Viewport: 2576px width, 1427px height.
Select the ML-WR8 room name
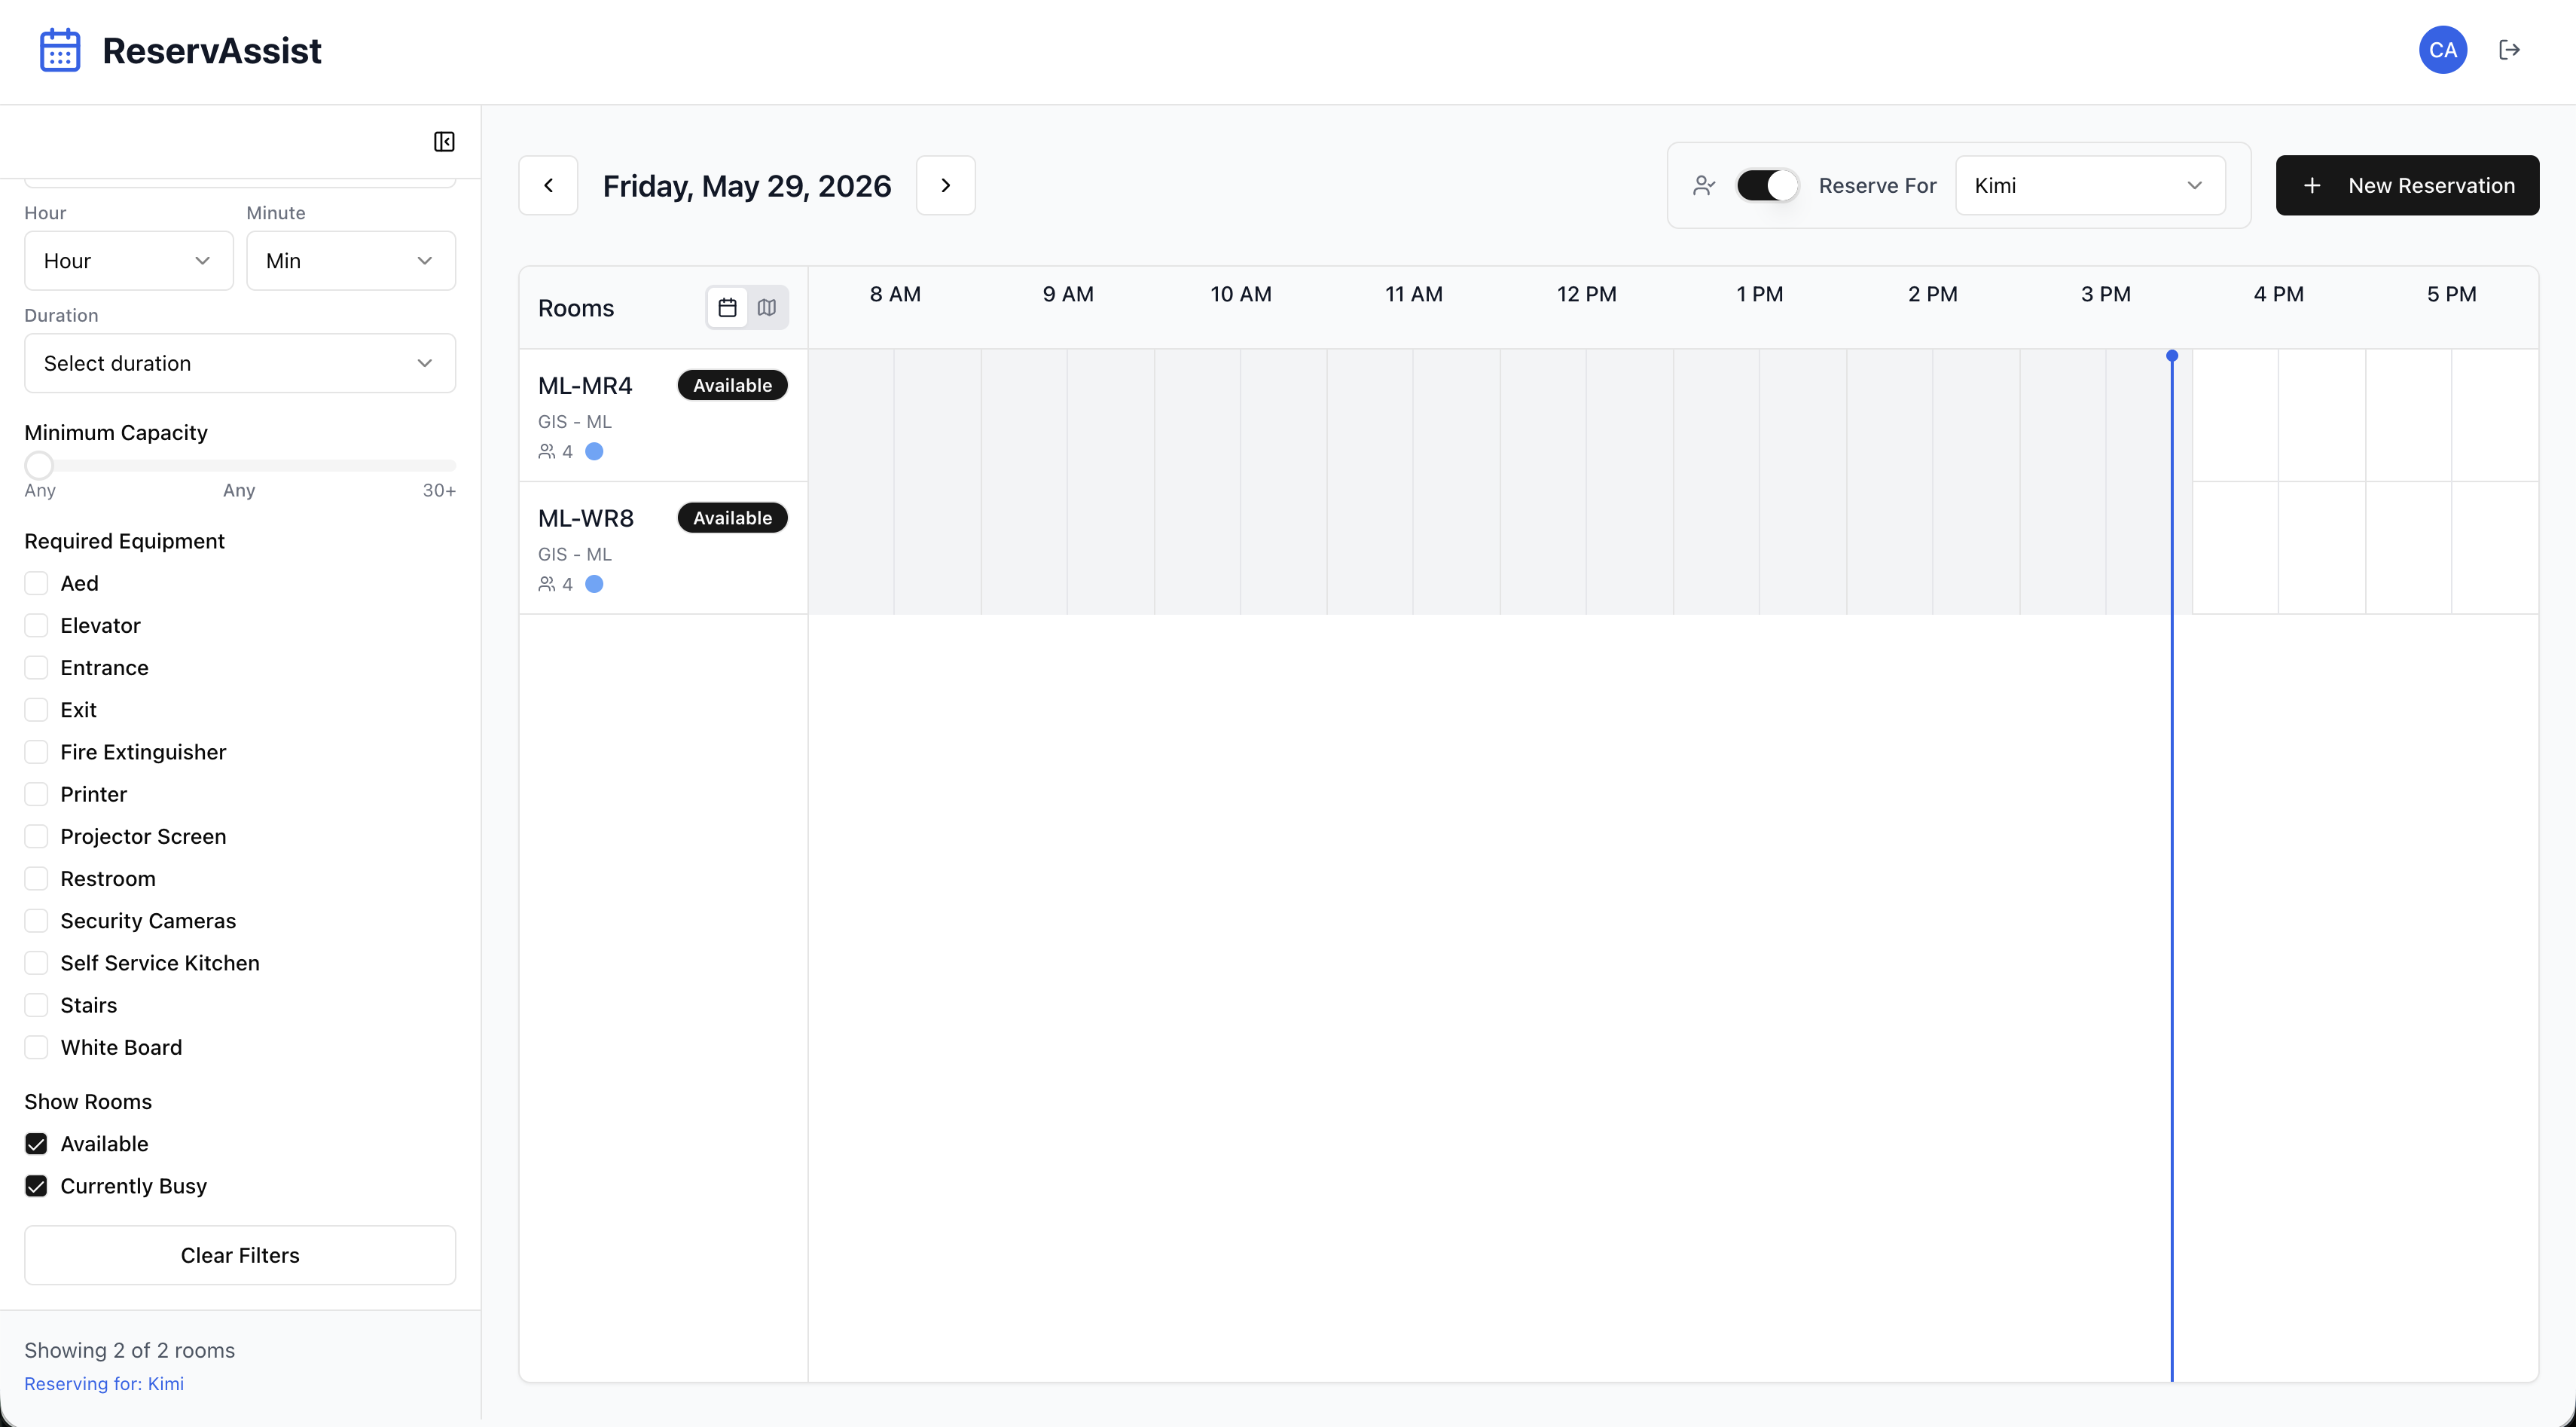click(586, 518)
